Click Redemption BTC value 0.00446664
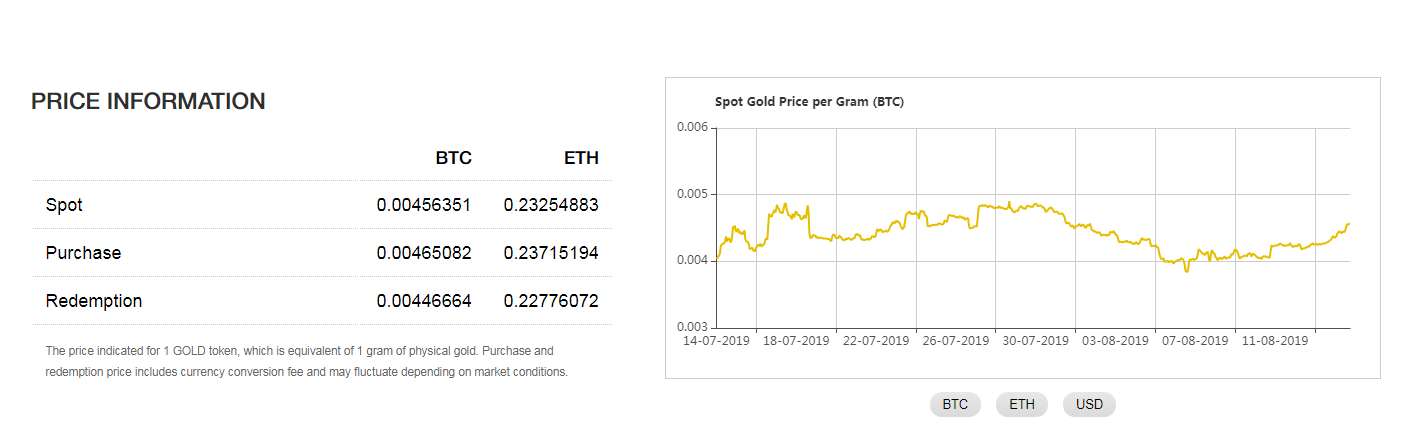The width and height of the screenshot is (1408, 443). tap(424, 301)
